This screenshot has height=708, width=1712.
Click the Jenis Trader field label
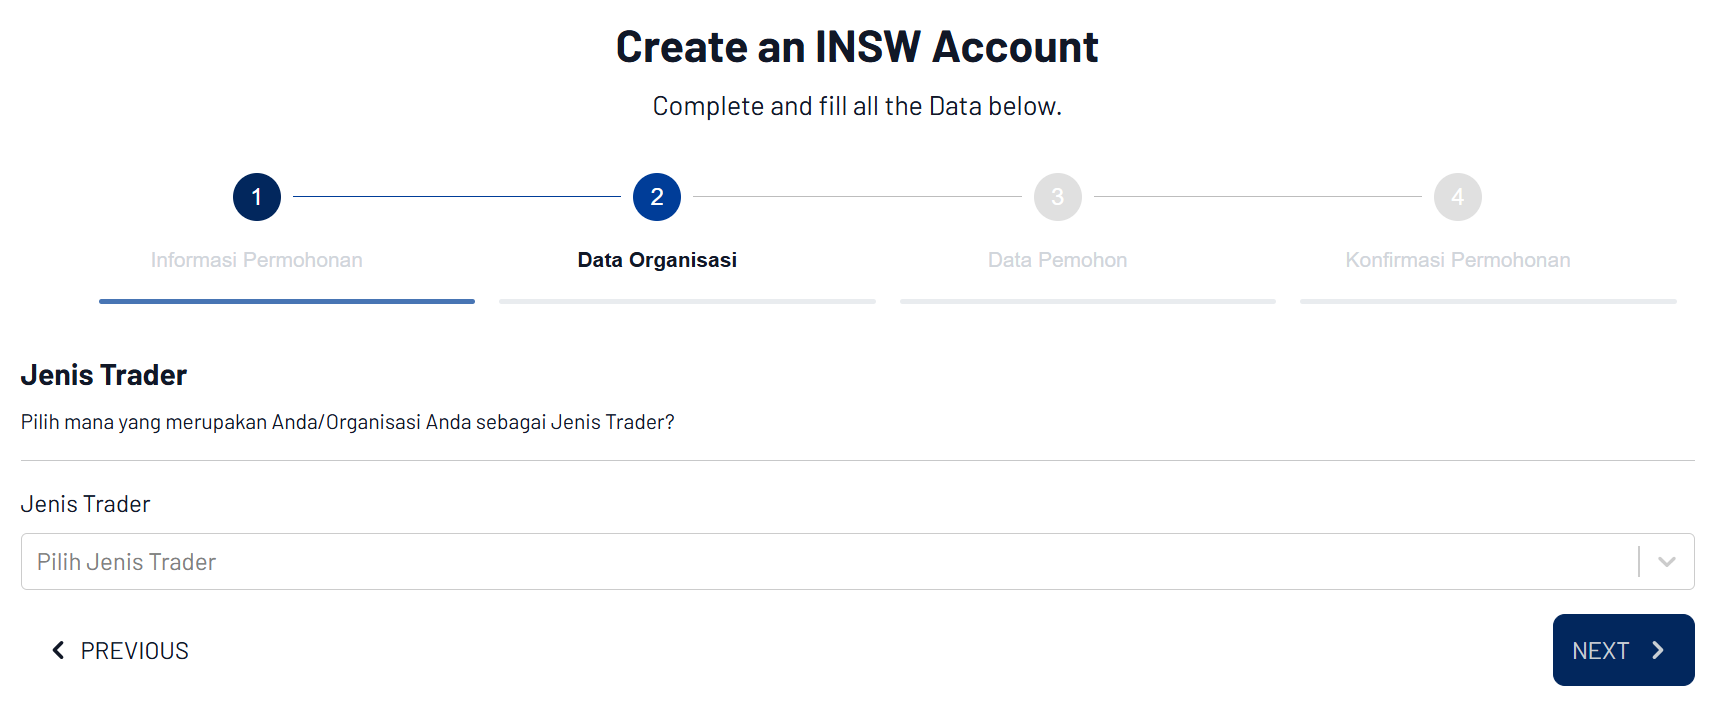tap(85, 504)
